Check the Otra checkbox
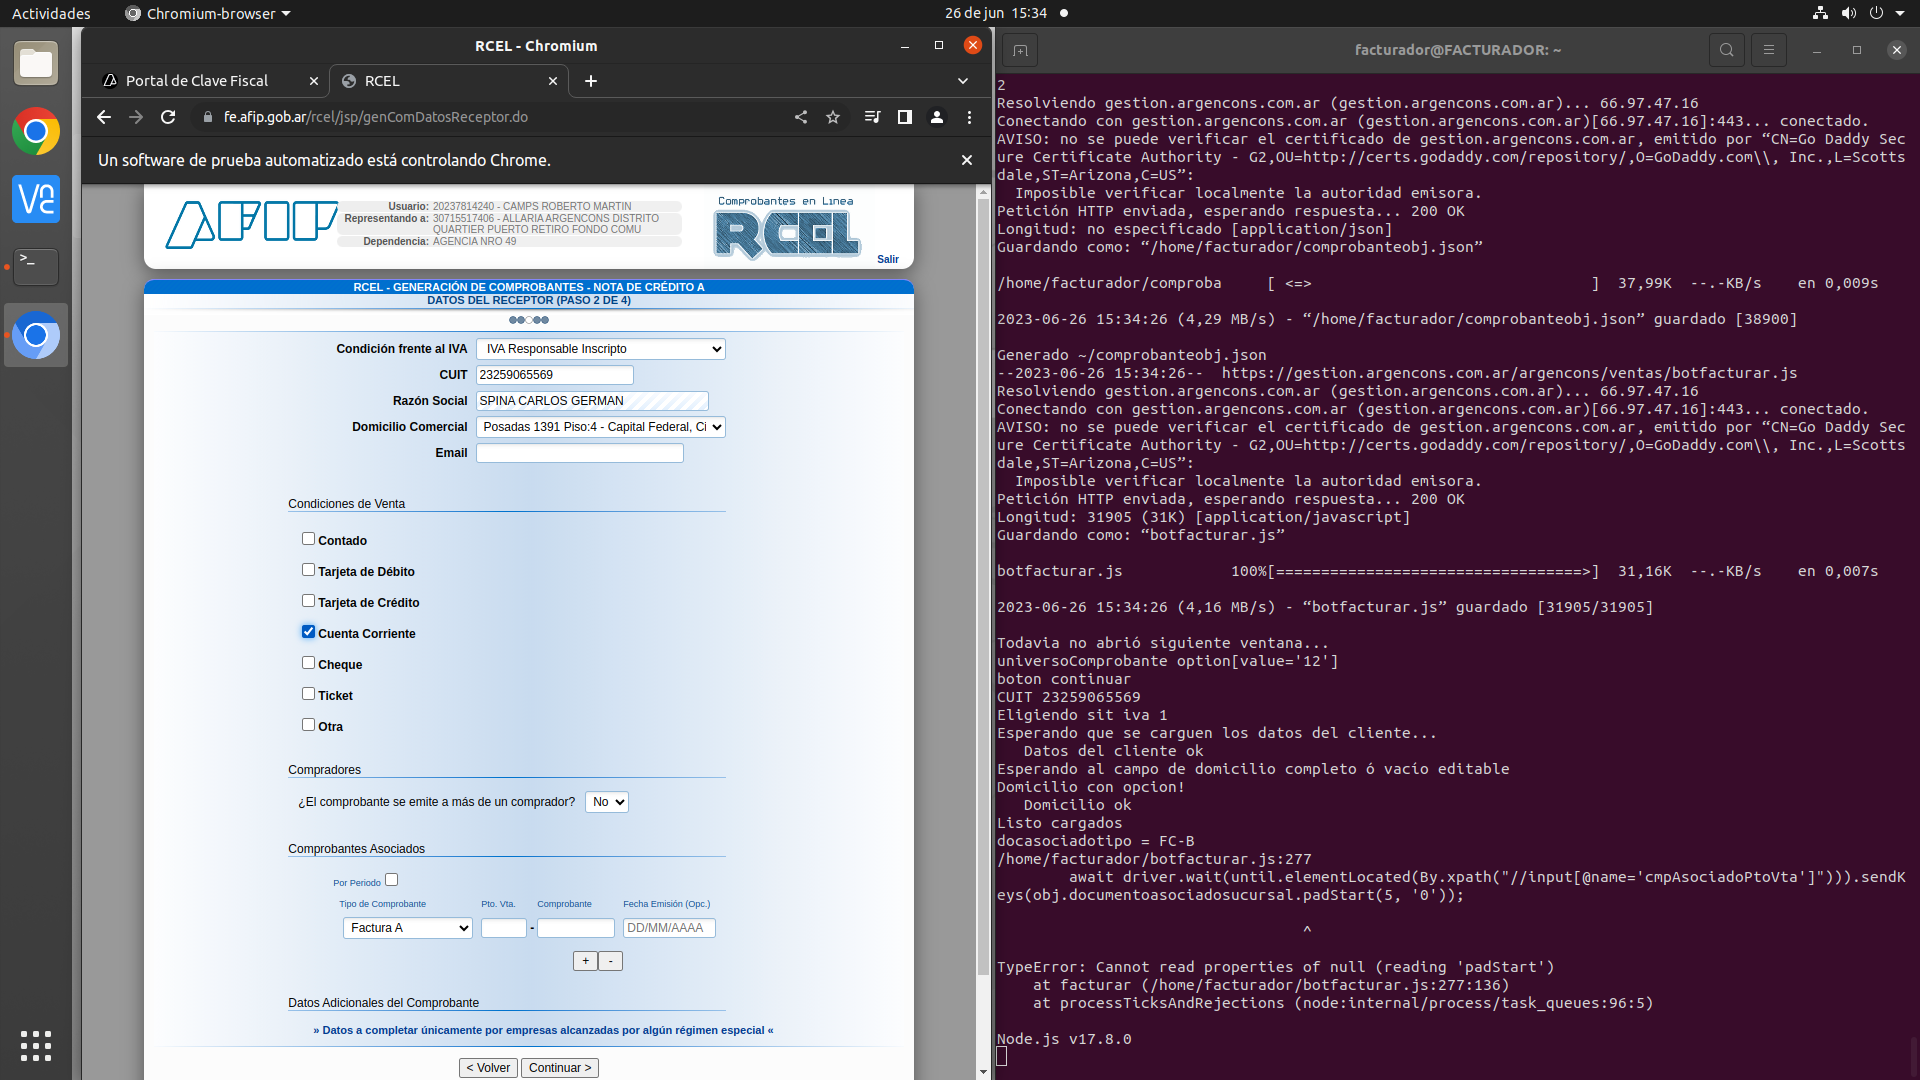The height and width of the screenshot is (1080, 1920). (x=308, y=725)
